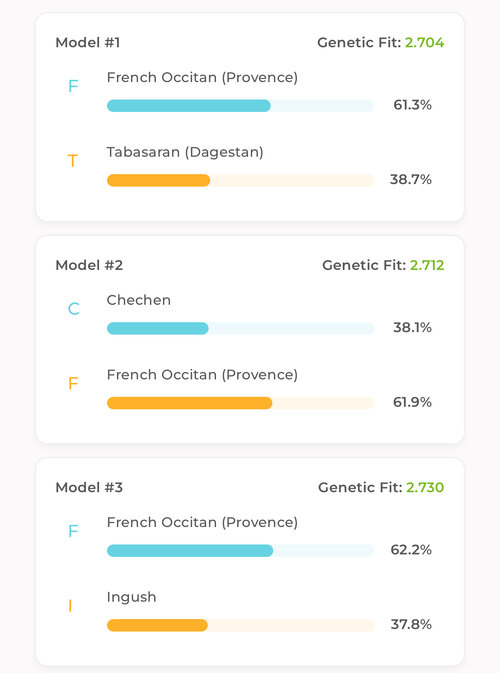Viewport: 500px width, 673px height.
Task: Select the Ingush population label
Action: 131,597
